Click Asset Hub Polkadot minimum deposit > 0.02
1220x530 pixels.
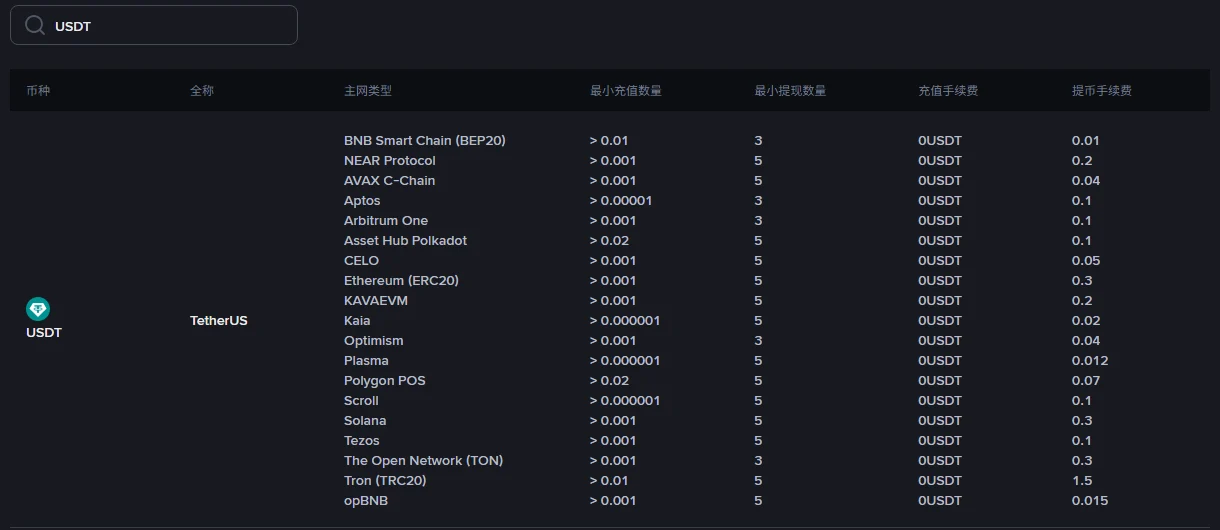(610, 241)
